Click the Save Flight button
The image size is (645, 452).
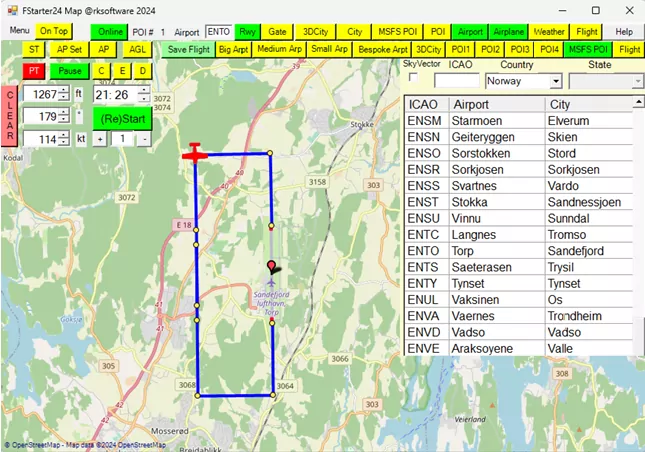(188, 49)
